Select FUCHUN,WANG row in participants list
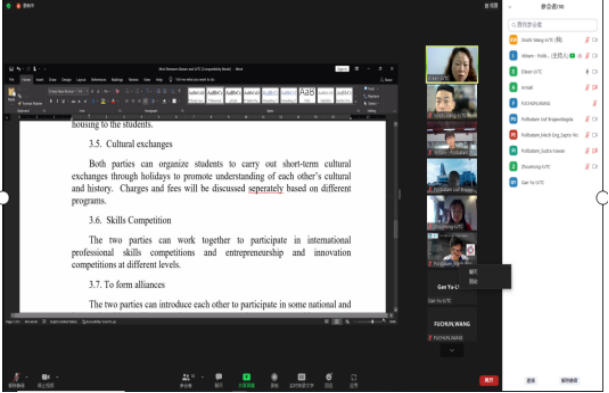The width and height of the screenshot is (609, 393). pos(553,103)
